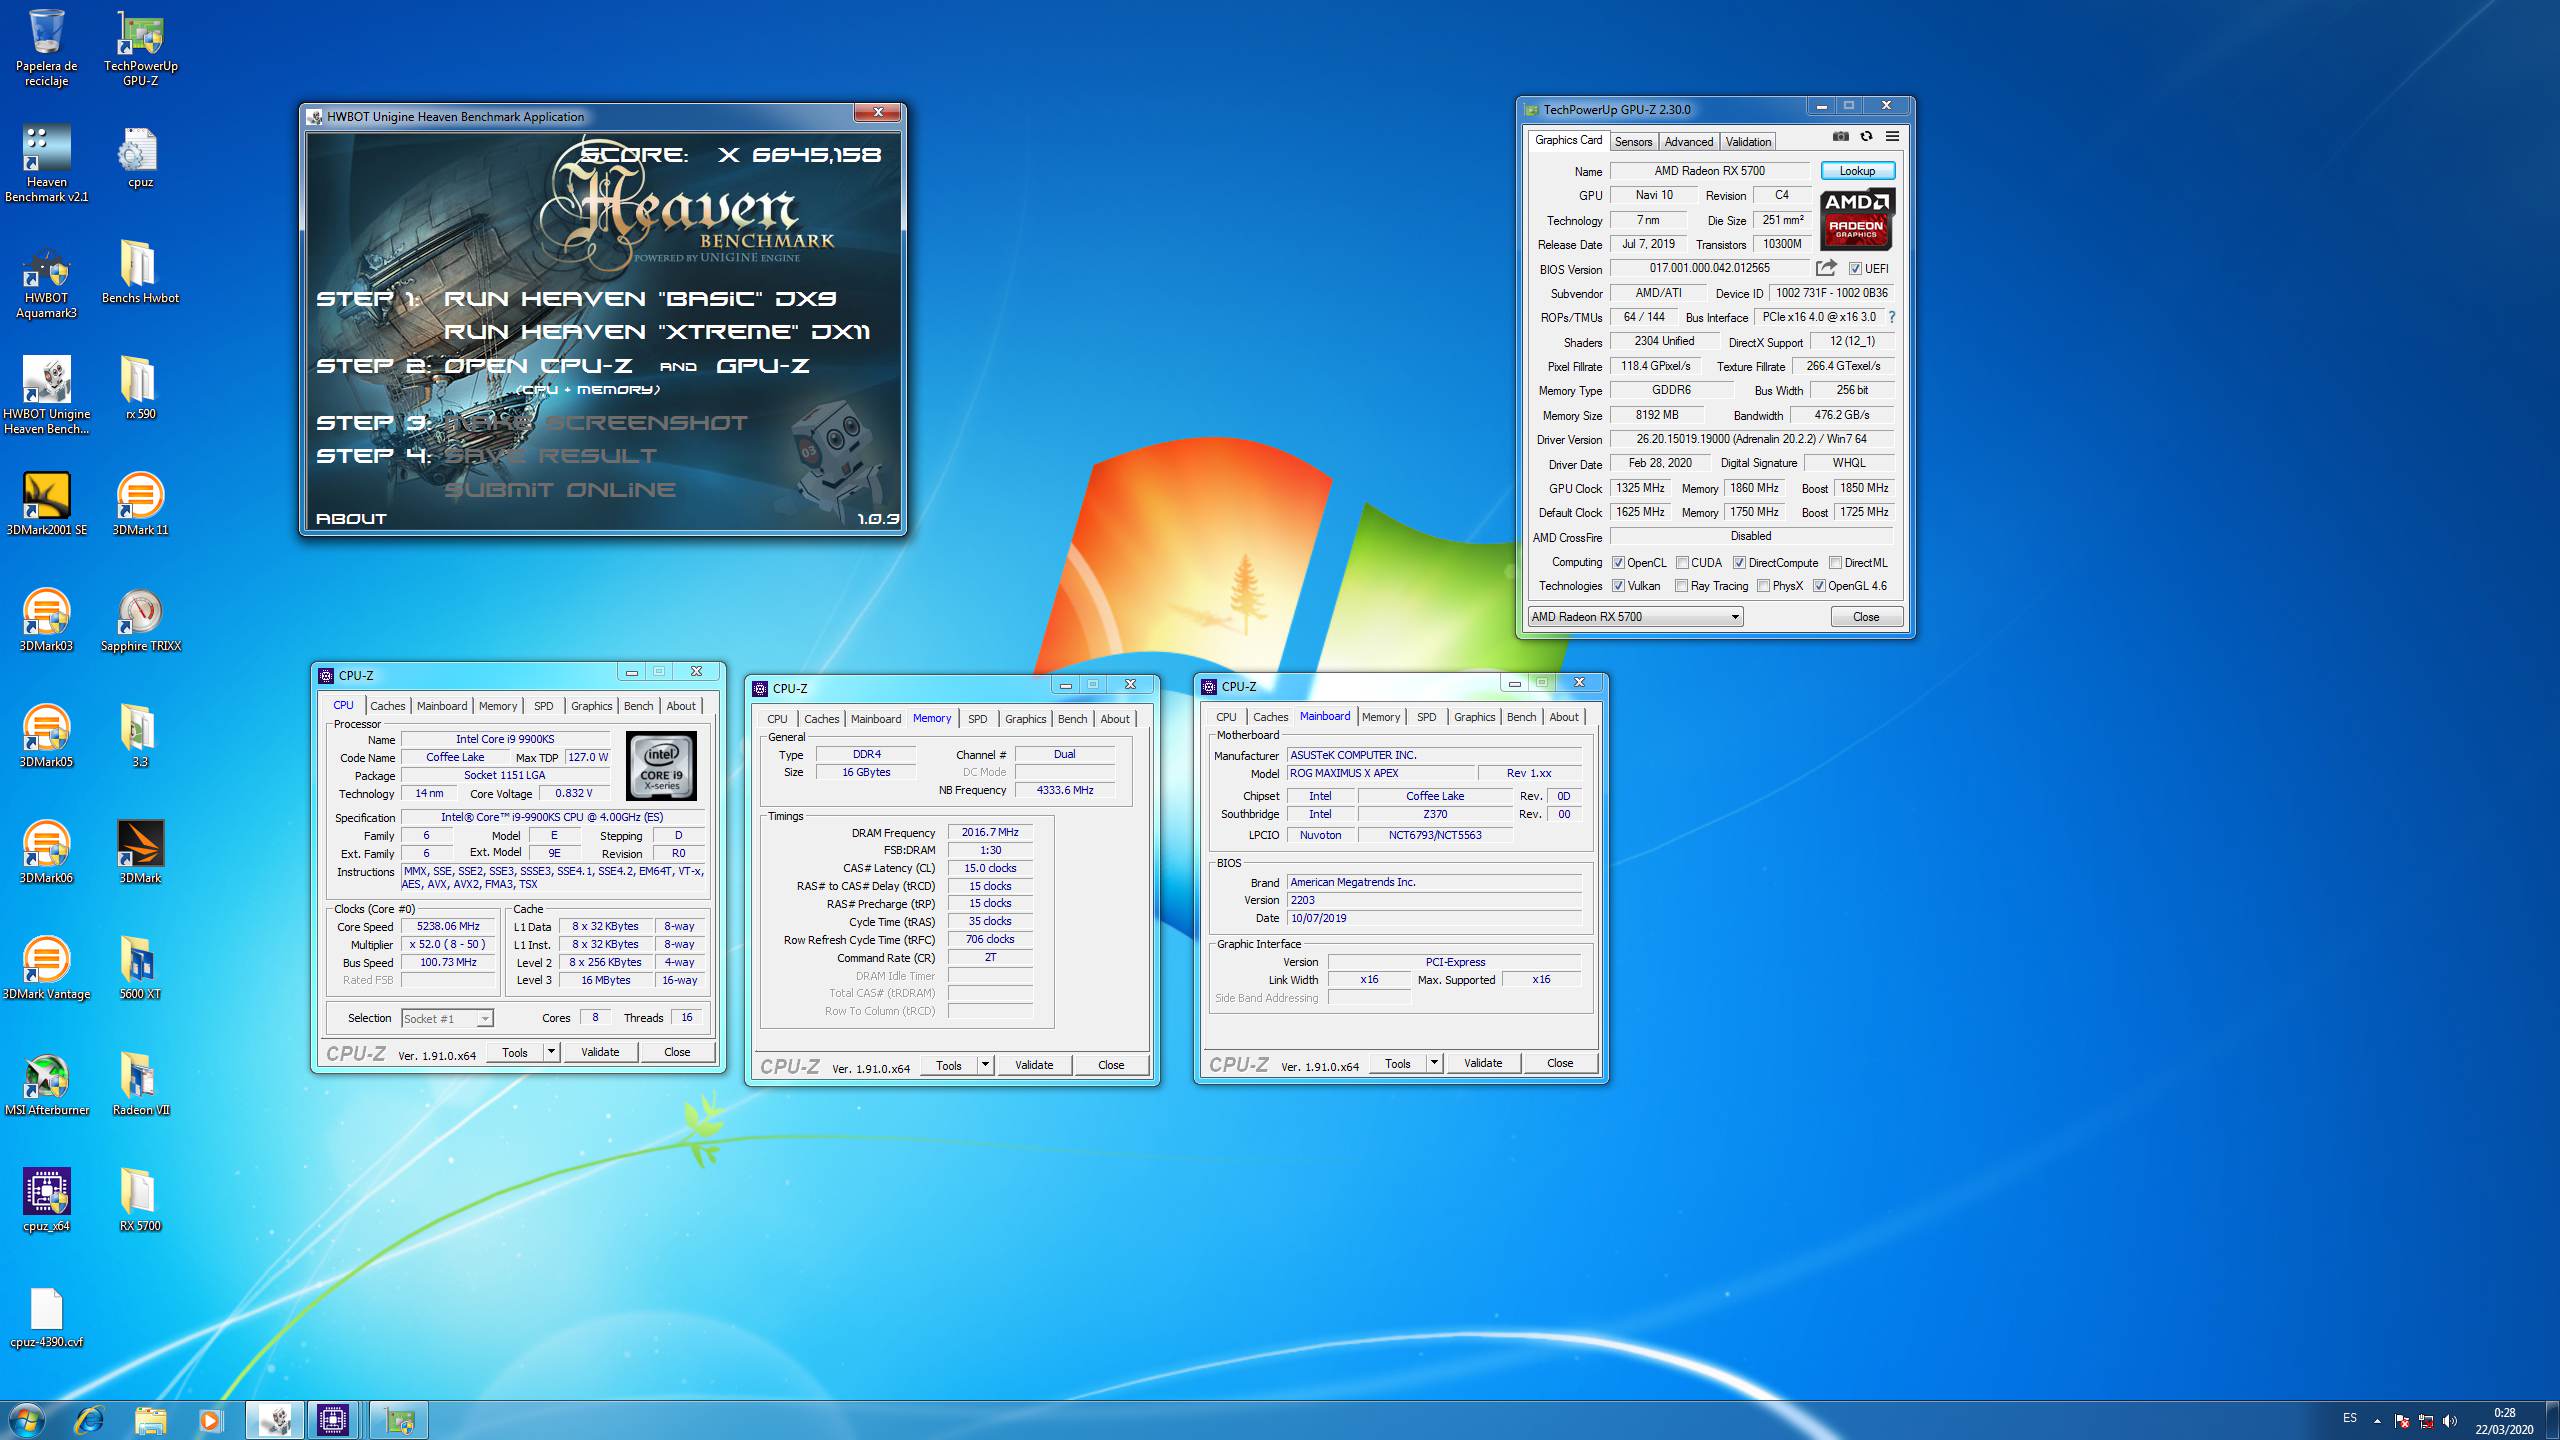Viewport: 2560px width, 1440px height.
Task: Open the GPU-Z hamburger menu icon
Action: pos(1892,136)
